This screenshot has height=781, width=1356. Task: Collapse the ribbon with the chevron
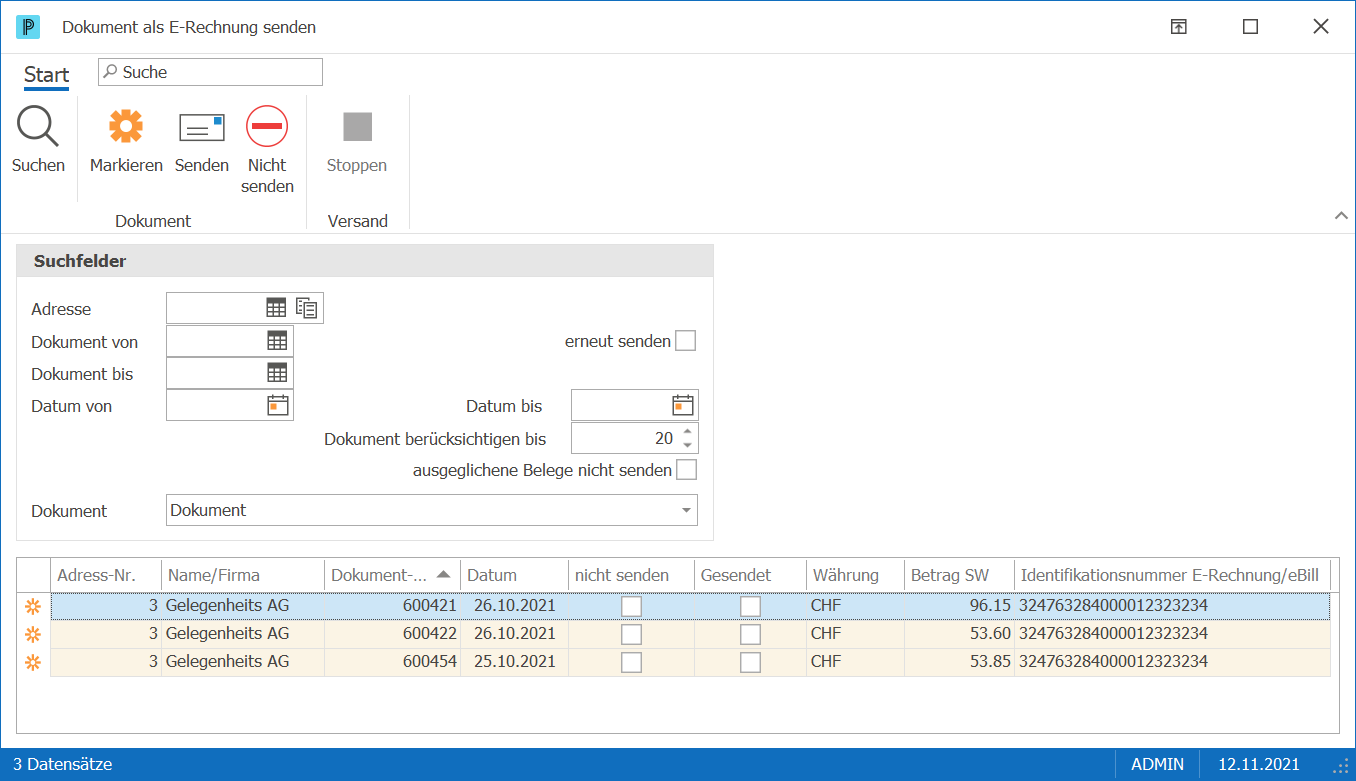click(1340, 216)
